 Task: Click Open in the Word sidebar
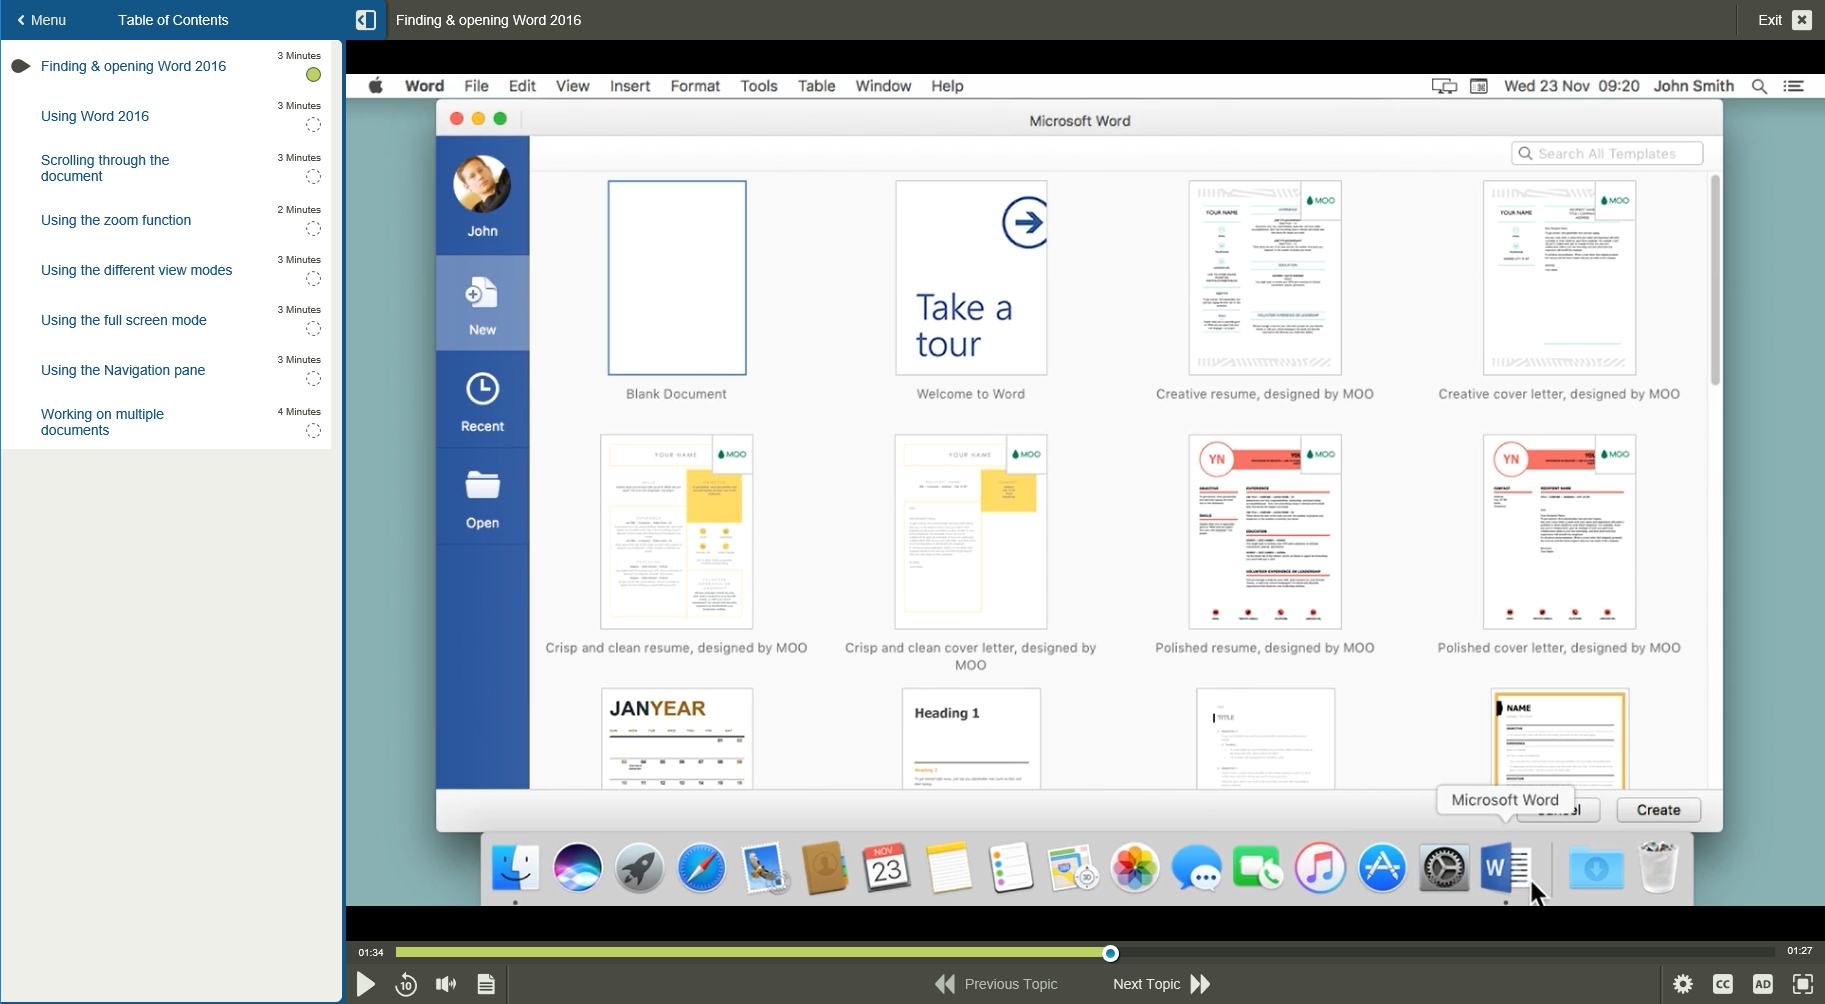(482, 496)
